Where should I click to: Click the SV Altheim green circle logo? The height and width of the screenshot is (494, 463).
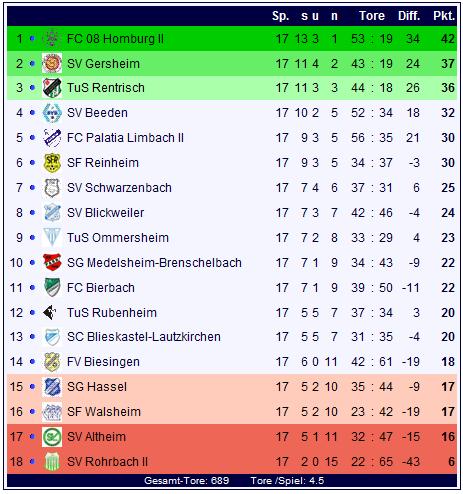pyautogui.click(x=52, y=437)
